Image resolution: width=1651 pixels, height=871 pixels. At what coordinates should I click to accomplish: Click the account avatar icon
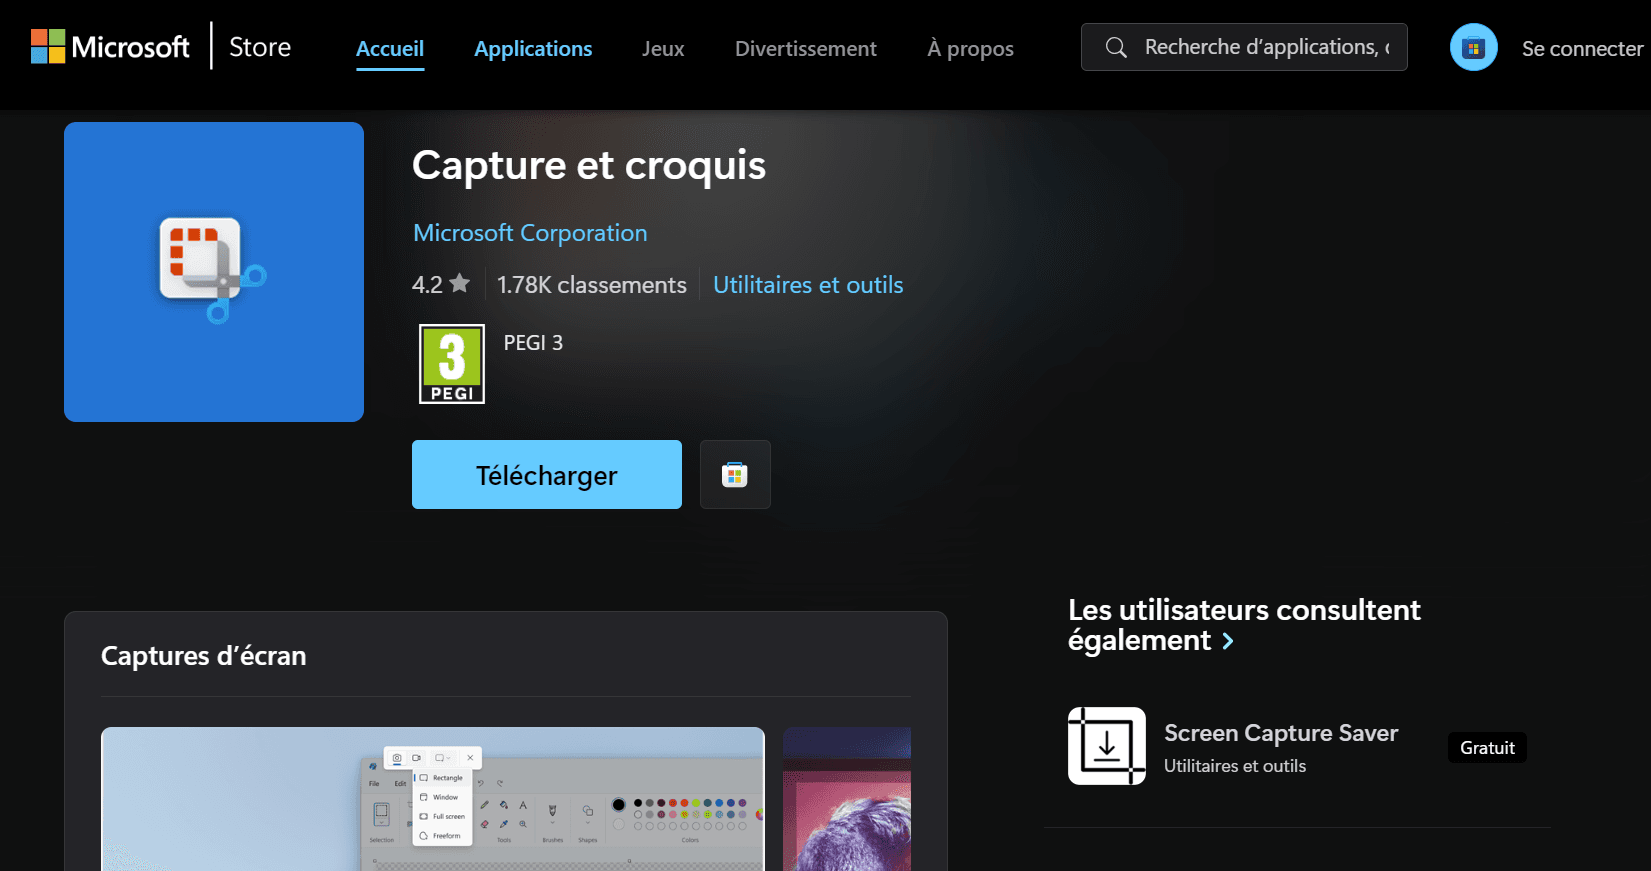click(x=1474, y=47)
